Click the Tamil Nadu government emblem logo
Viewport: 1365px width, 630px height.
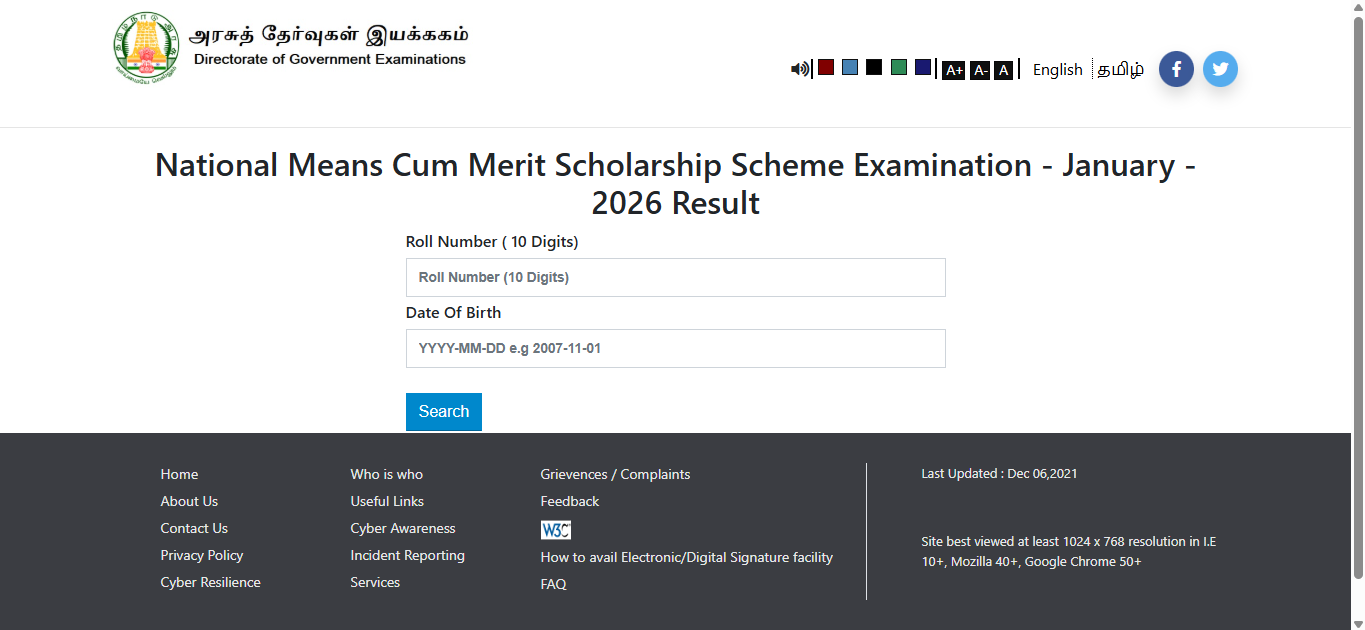pos(146,46)
